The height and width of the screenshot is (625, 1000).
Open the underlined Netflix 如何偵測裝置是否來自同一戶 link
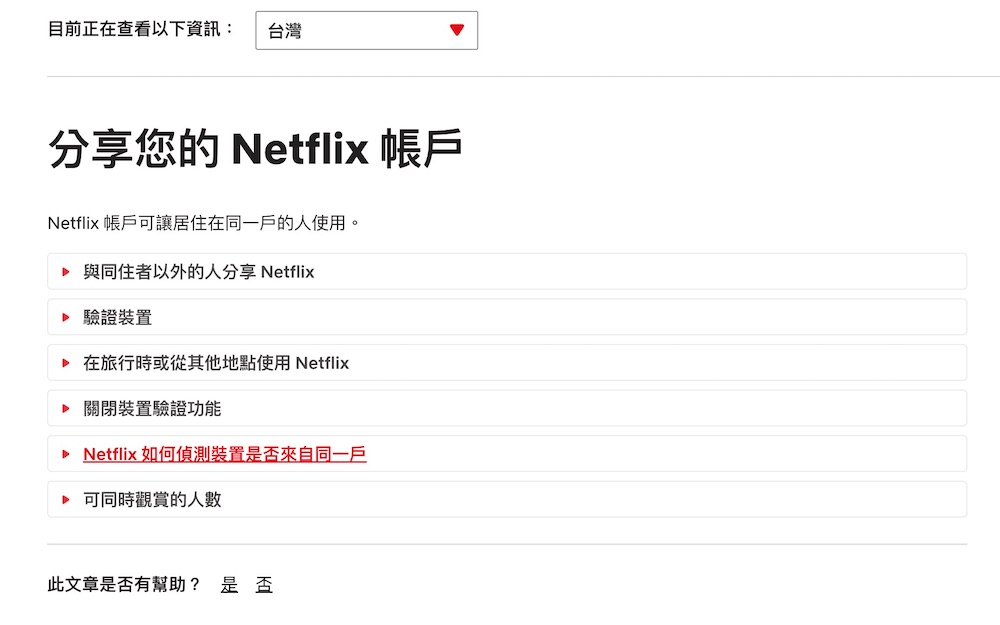coord(224,454)
